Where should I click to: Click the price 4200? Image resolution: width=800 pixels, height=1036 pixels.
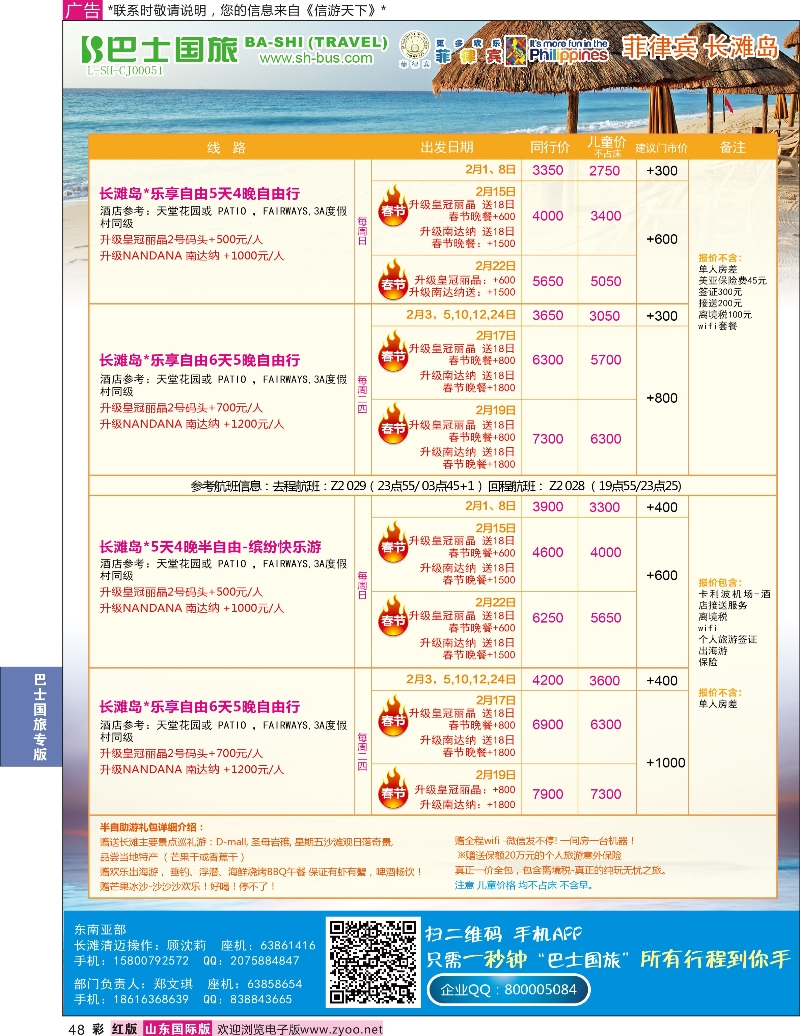tap(548, 679)
